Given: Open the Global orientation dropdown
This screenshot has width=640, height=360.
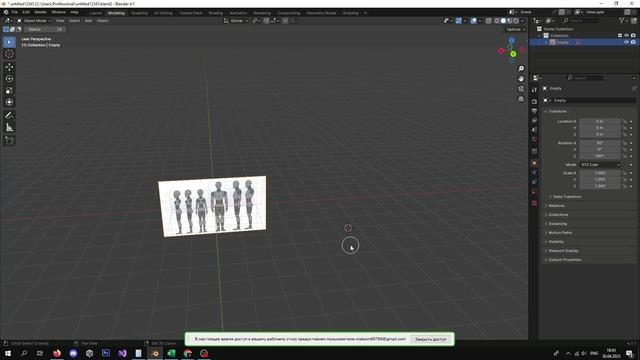Looking at the screenshot, I should tap(236, 21).
